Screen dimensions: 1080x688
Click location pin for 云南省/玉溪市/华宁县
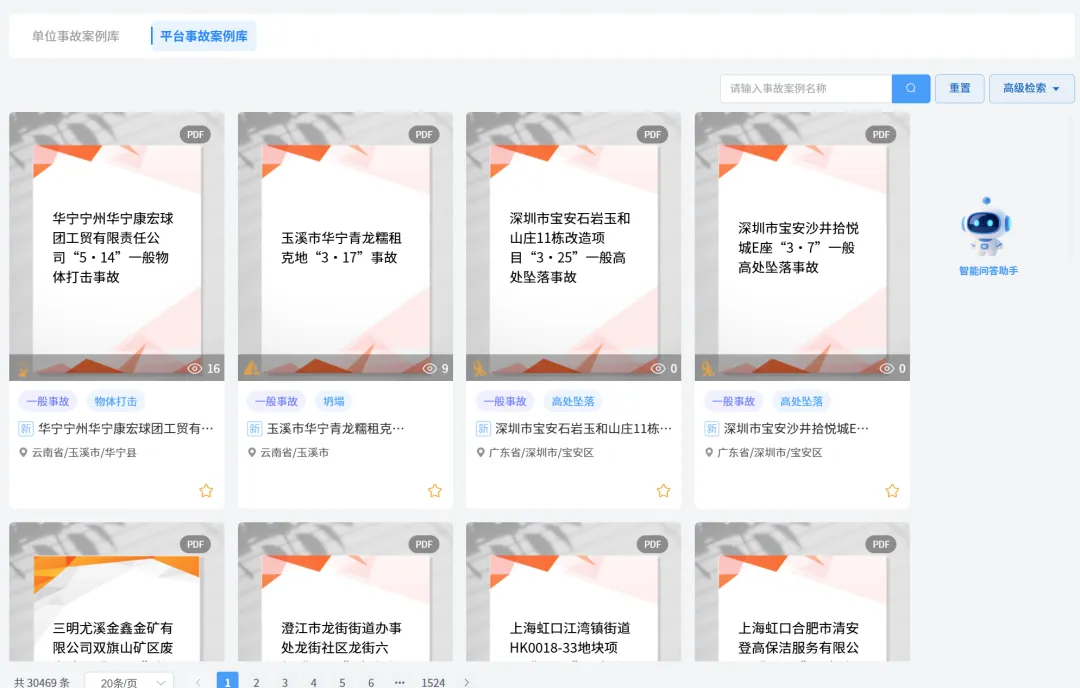tap(23, 452)
